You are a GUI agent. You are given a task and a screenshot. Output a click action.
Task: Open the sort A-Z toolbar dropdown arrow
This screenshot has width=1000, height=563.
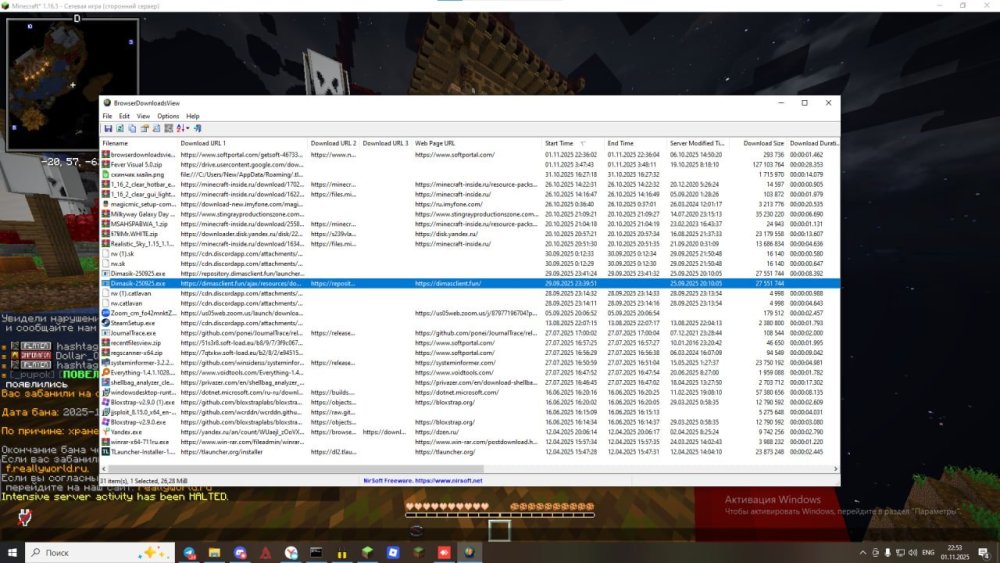point(188,128)
